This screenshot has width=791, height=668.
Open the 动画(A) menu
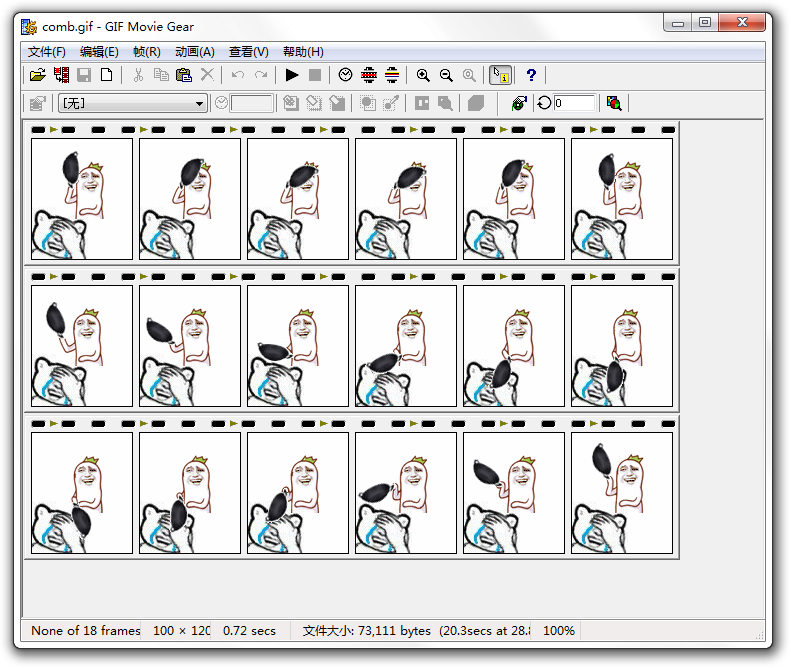(194, 52)
